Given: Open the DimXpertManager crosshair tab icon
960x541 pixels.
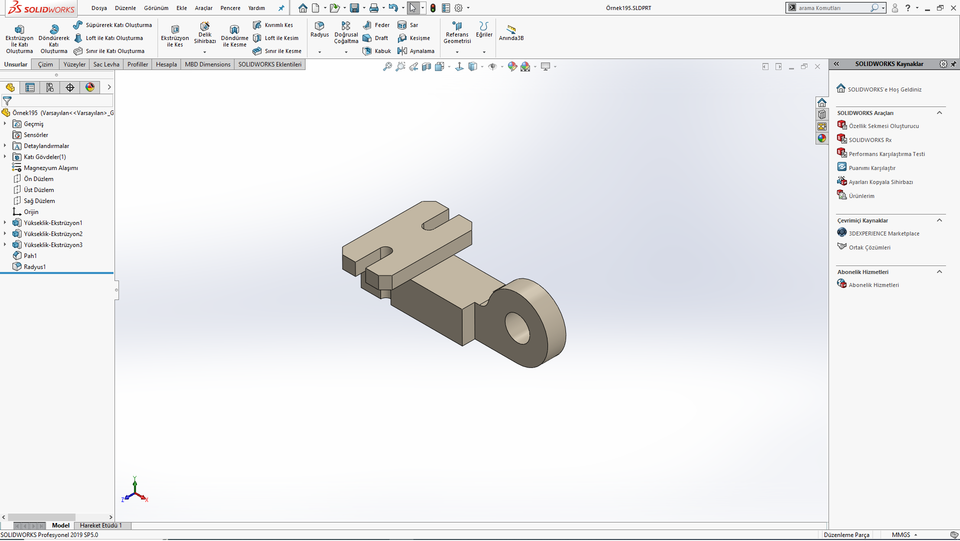Looking at the screenshot, I should 70,88.
